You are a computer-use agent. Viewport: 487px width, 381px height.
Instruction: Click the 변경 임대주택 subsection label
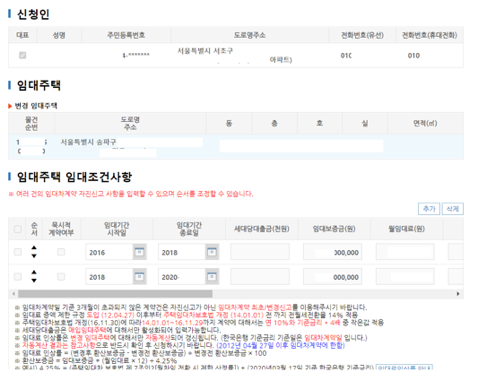[36, 106]
